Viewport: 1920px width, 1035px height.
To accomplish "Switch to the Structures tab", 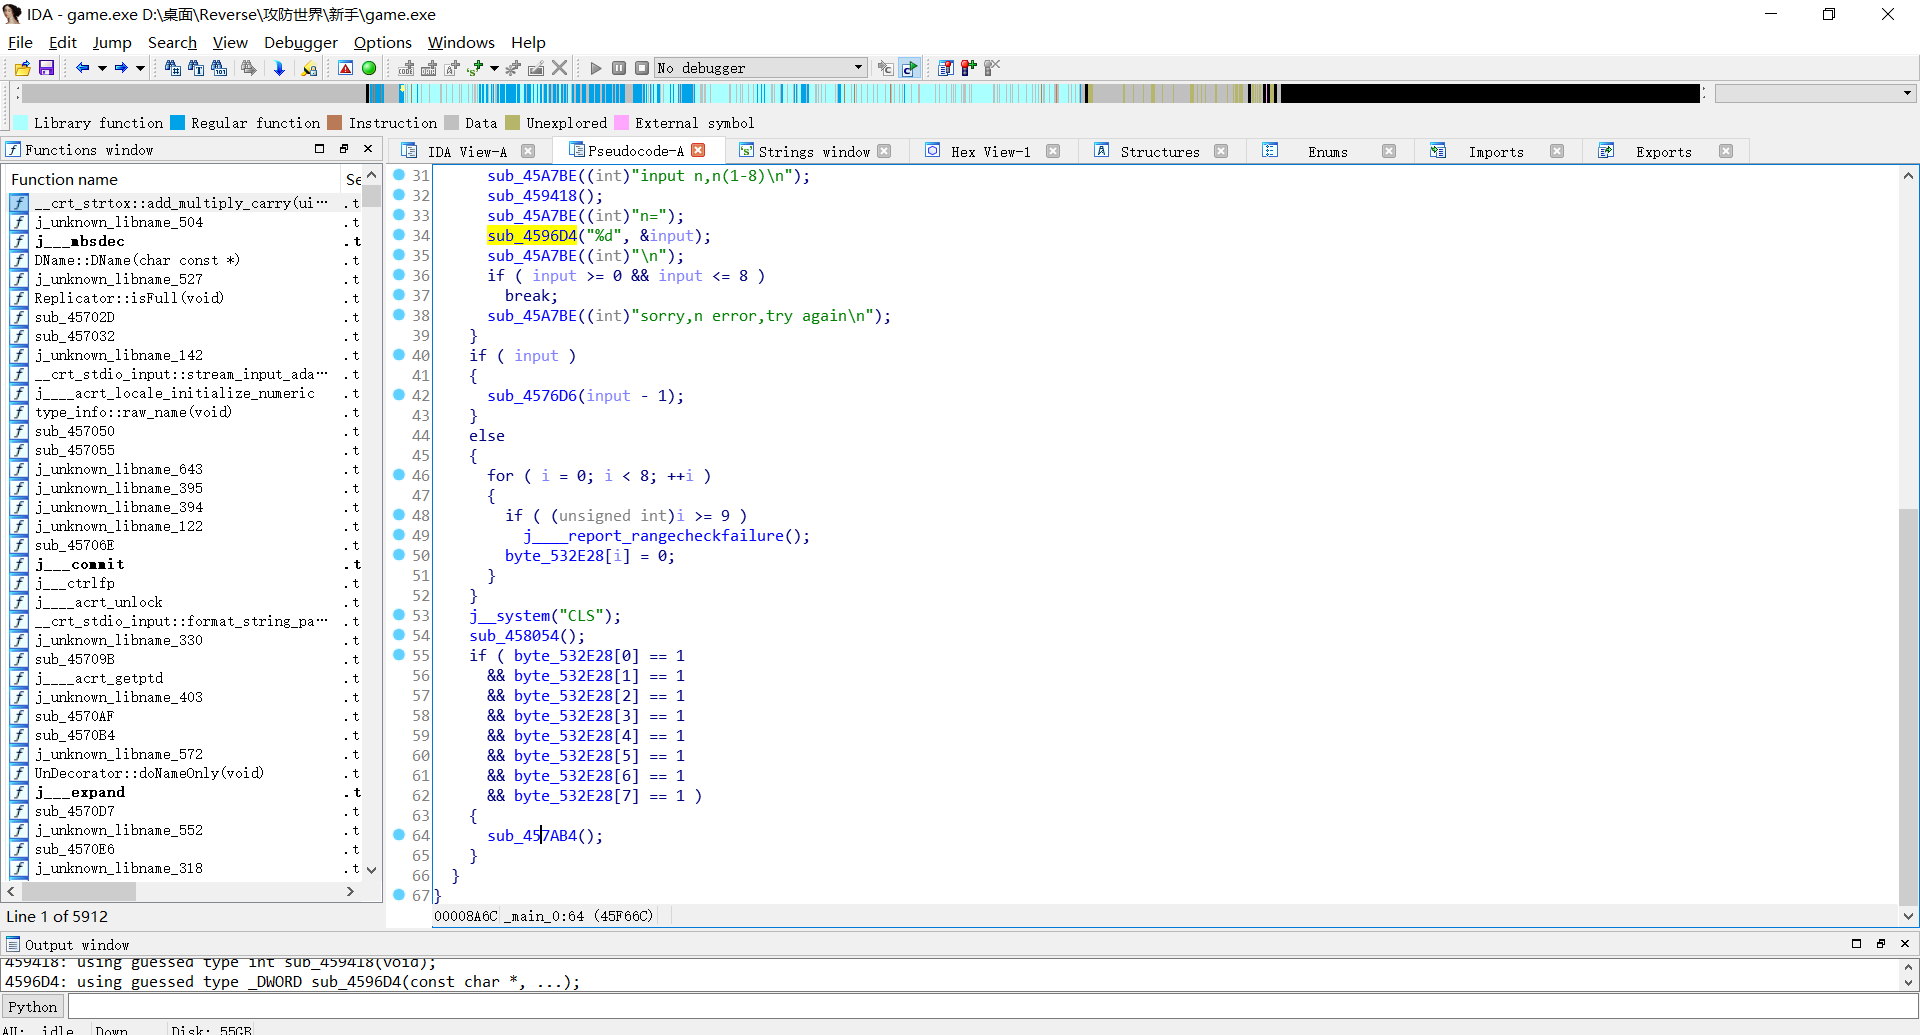I will click(1160, 152).
